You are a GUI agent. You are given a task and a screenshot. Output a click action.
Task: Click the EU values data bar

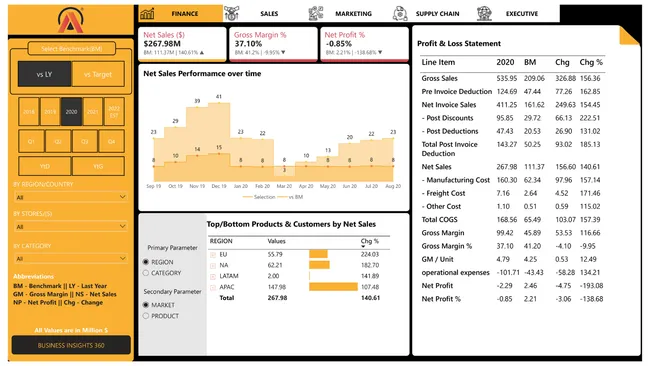tap(318, 254)
